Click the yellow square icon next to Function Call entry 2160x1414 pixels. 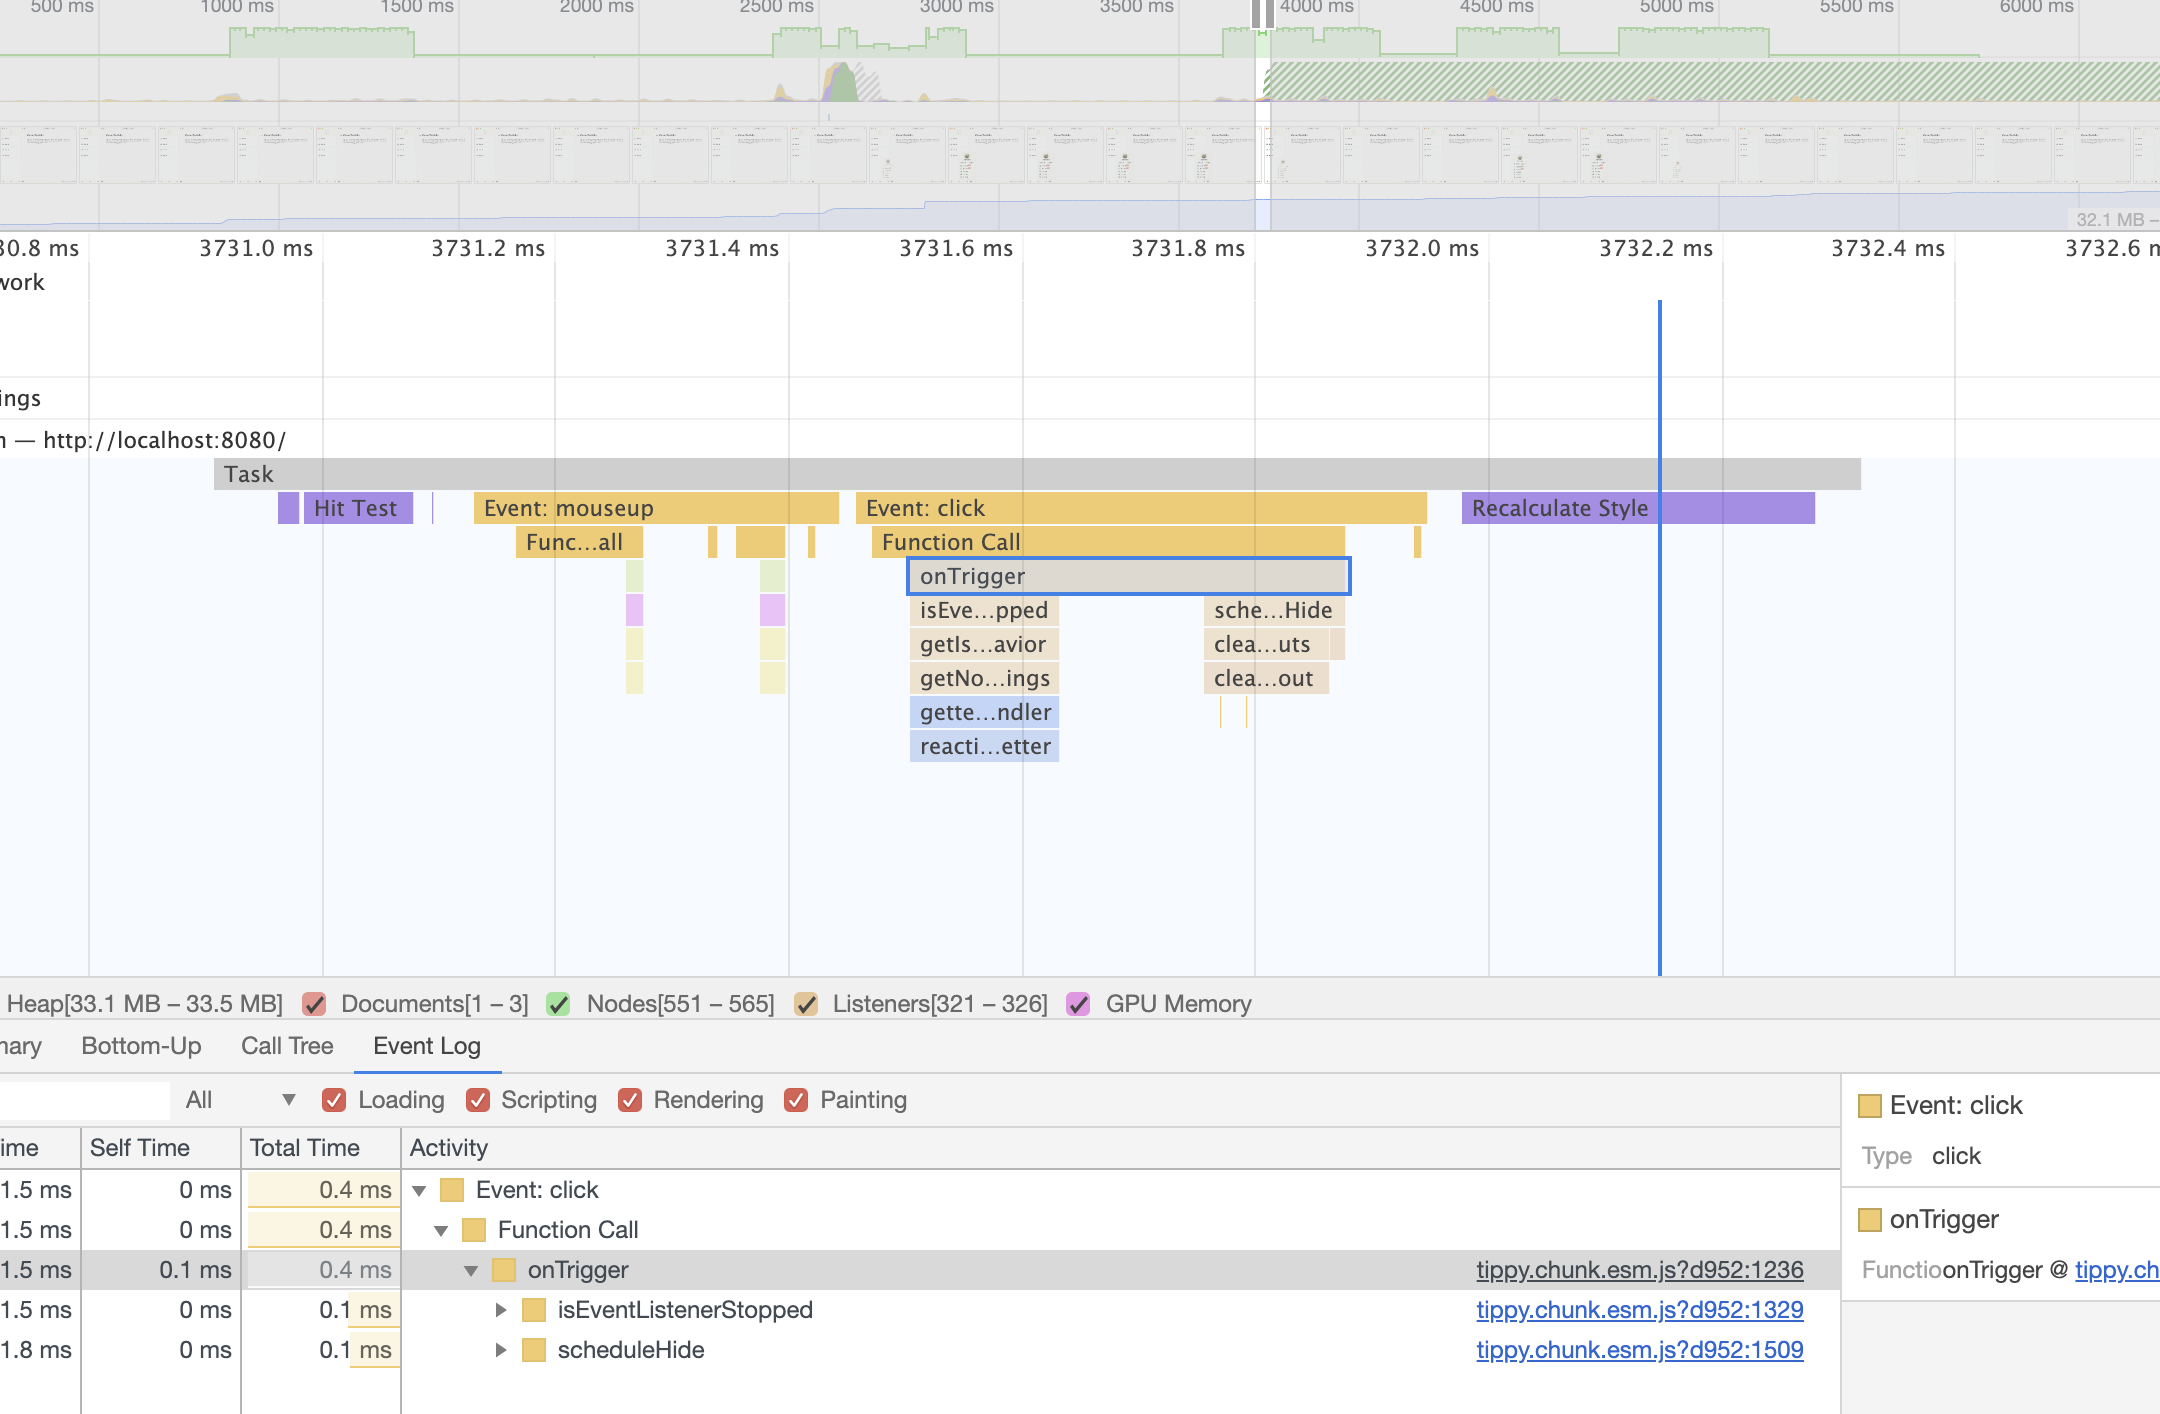coord(474,1230)
